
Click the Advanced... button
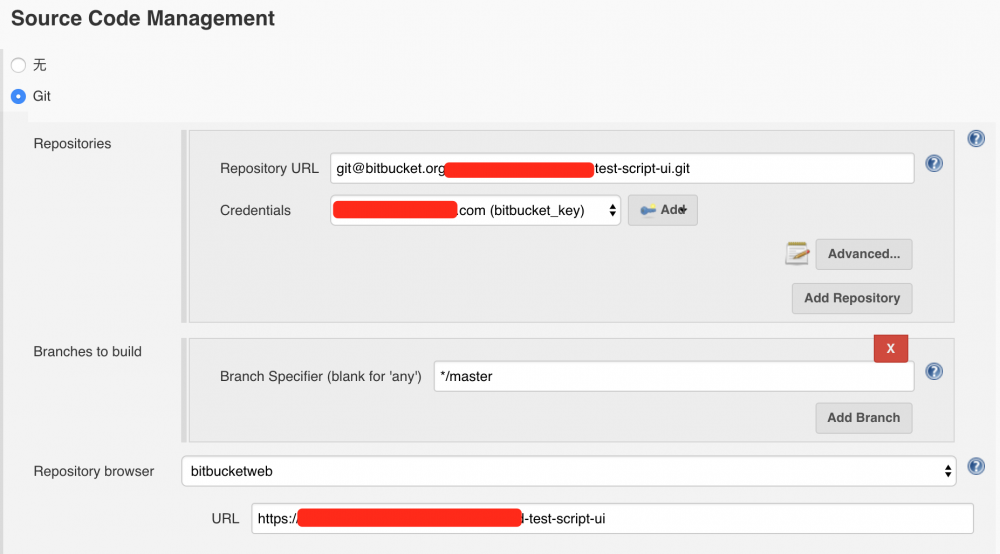tap(864, 254)
